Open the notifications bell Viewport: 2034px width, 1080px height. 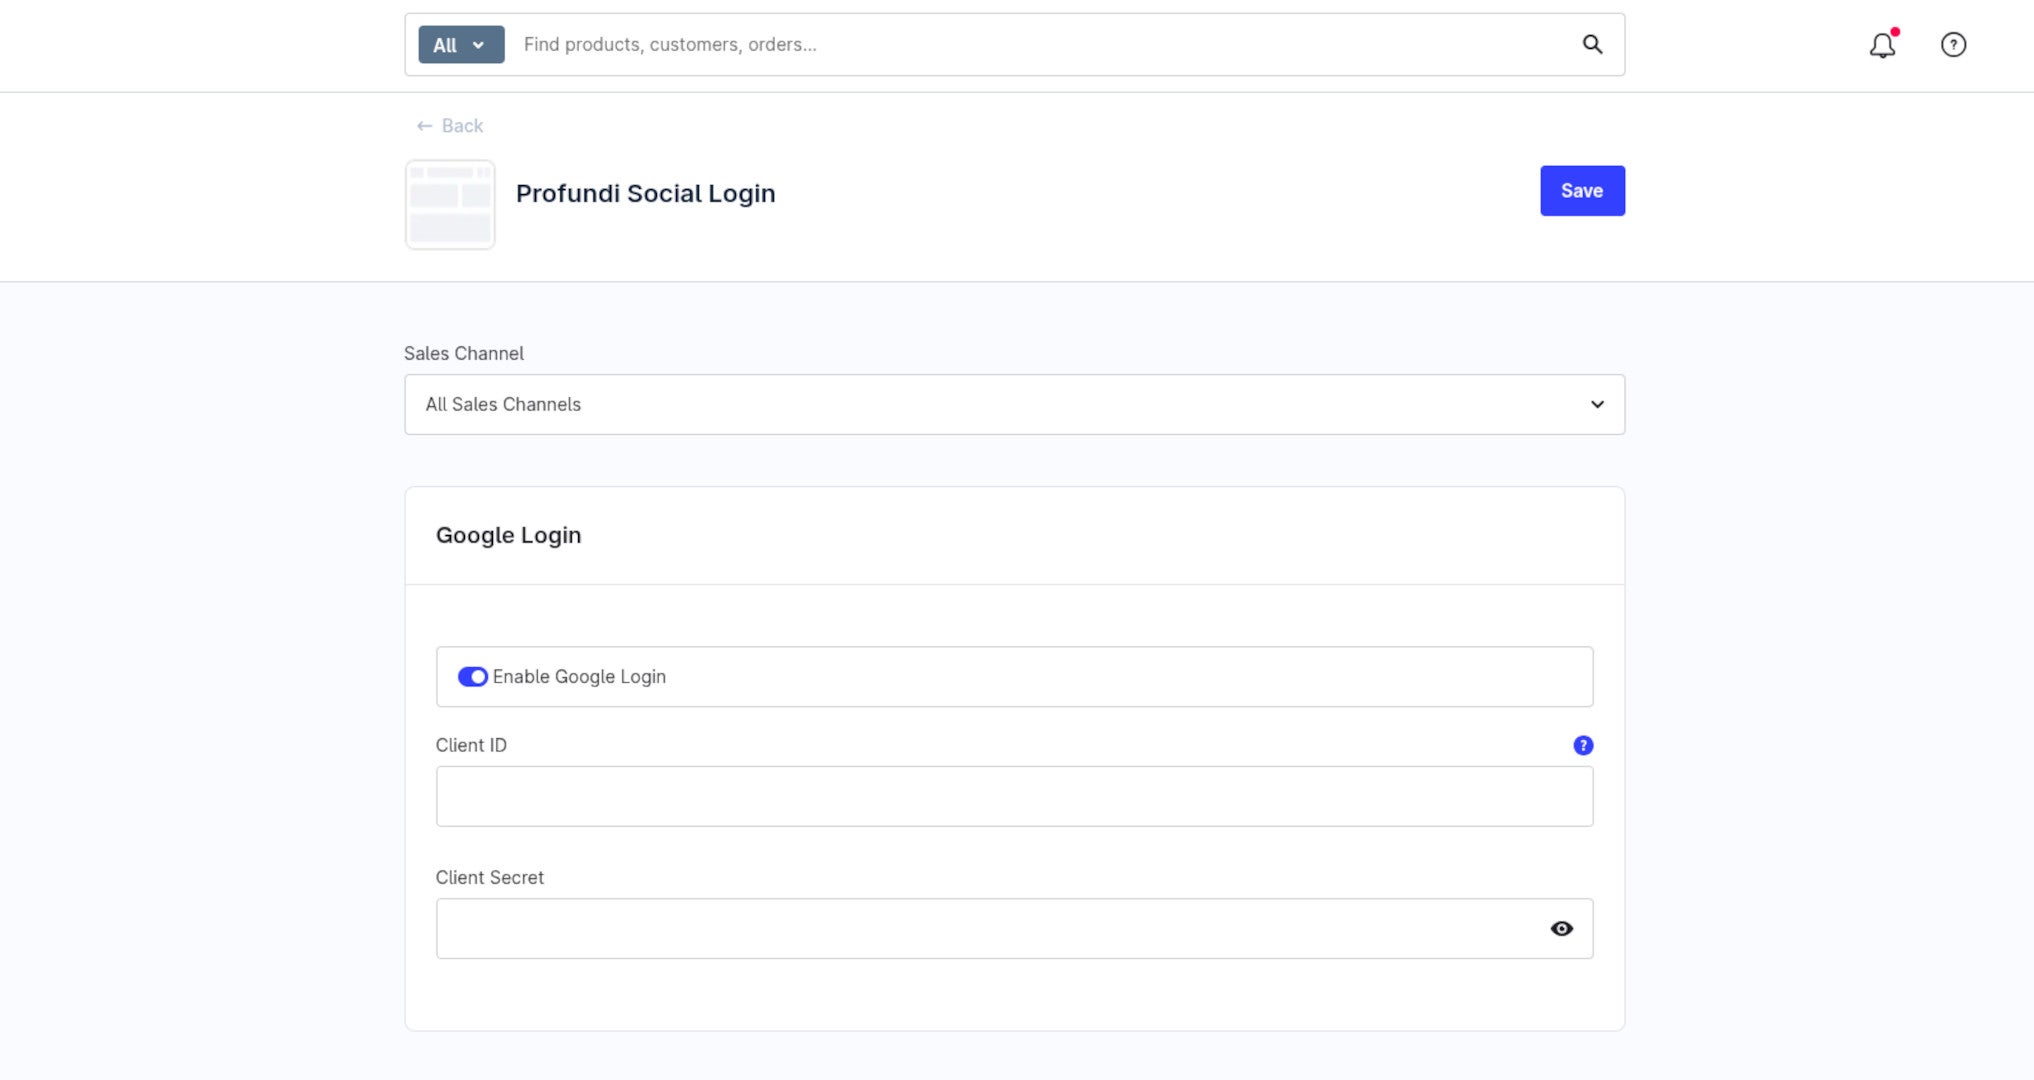coord(1883,44)
